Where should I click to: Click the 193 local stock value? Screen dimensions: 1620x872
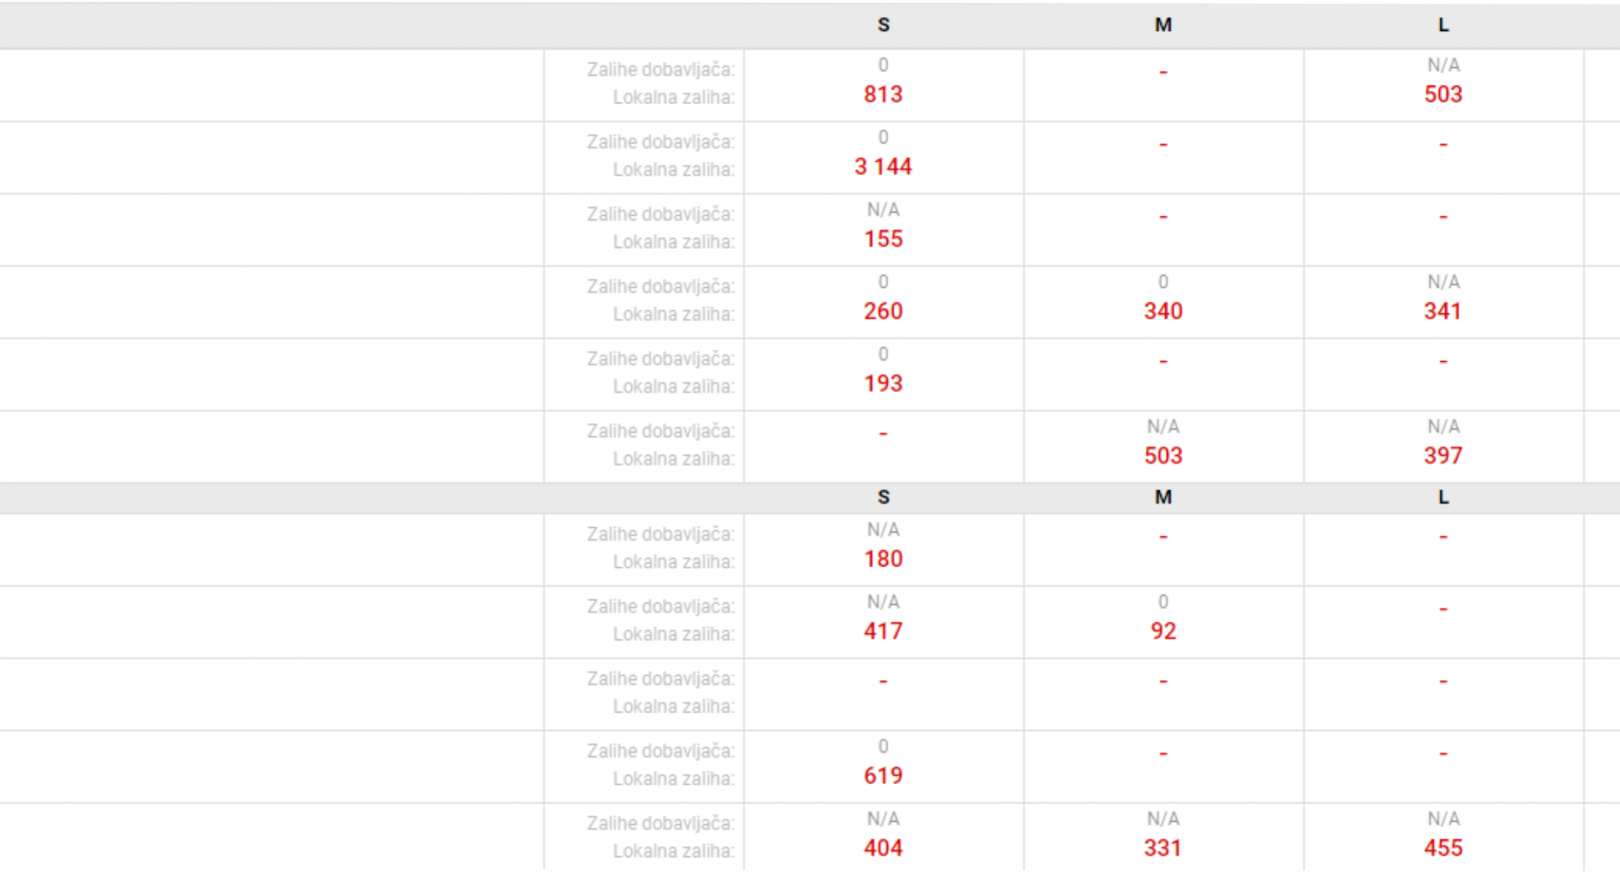(x=883, y=383)
